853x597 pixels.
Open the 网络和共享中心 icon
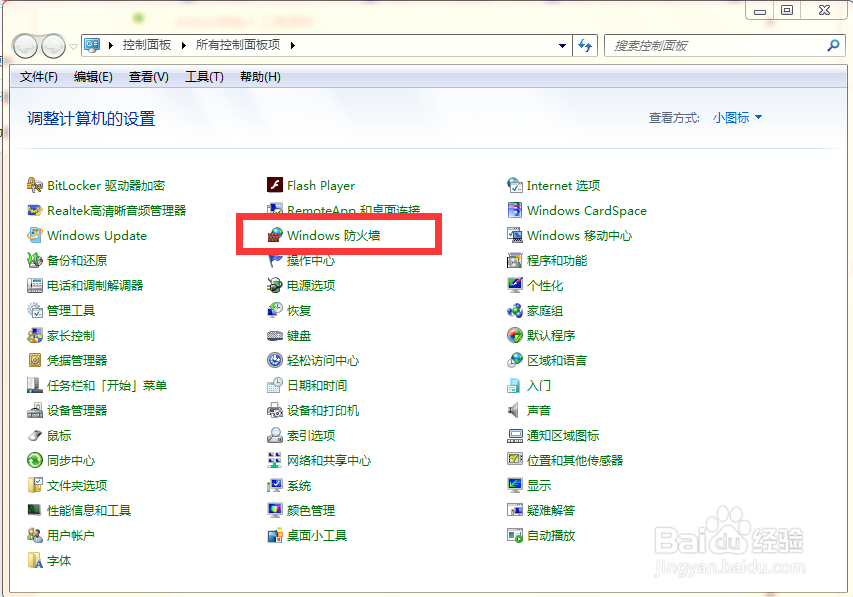tap(275, 461)
